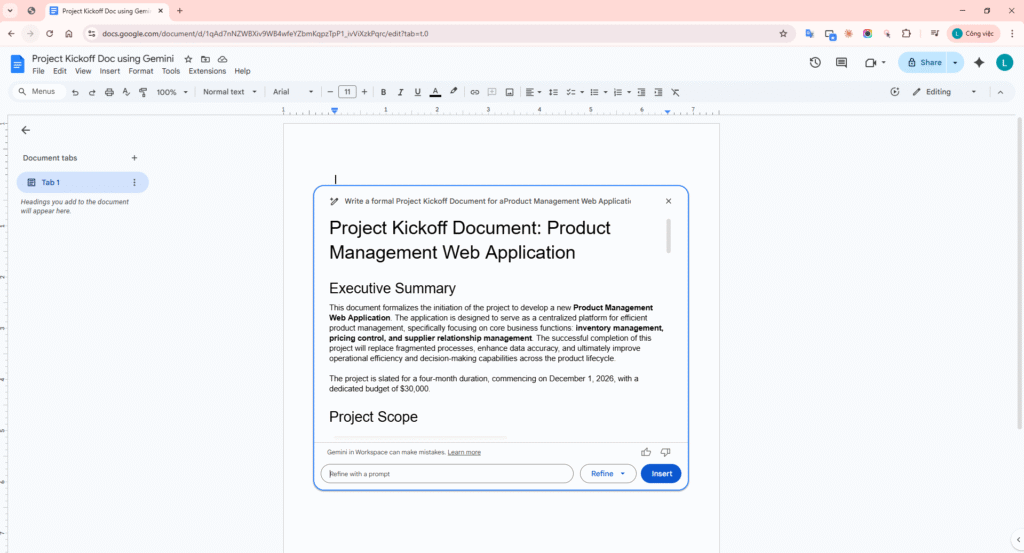Open version history clock icon
Screen dimensions: 1024x553
[x=815, y=62]
